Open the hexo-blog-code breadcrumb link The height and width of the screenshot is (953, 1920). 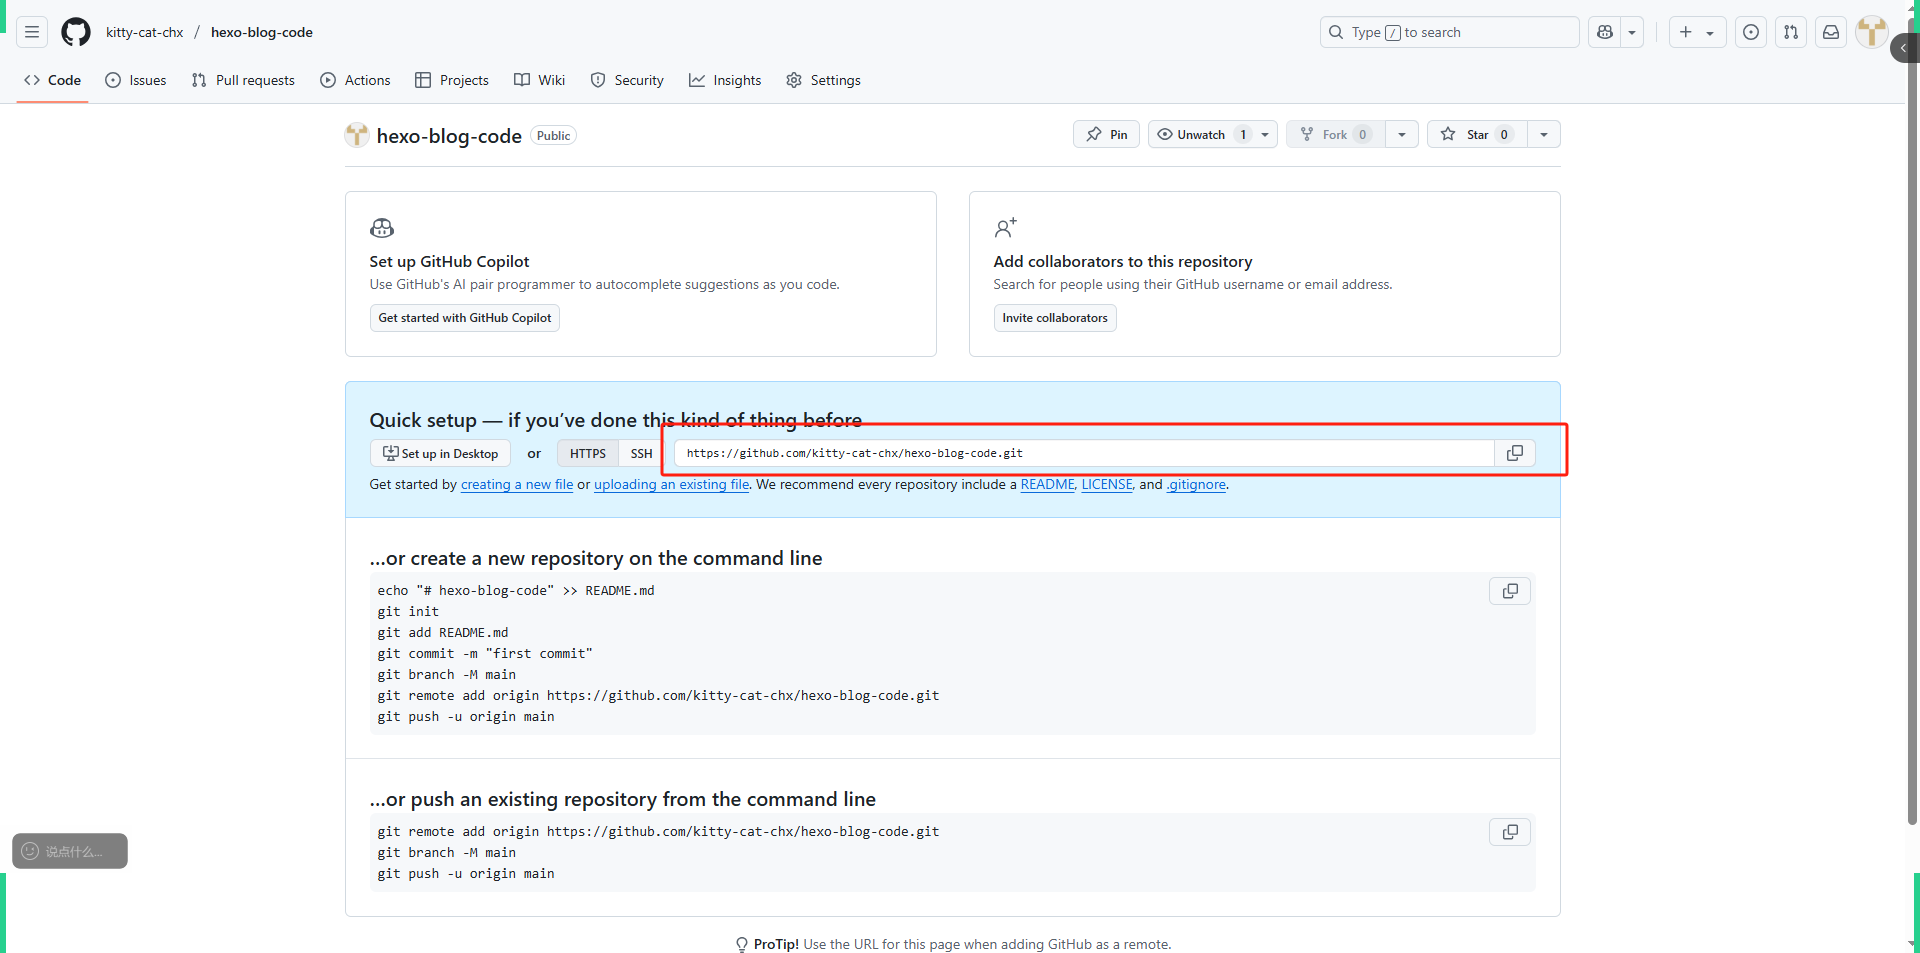[x=262, y=32]
